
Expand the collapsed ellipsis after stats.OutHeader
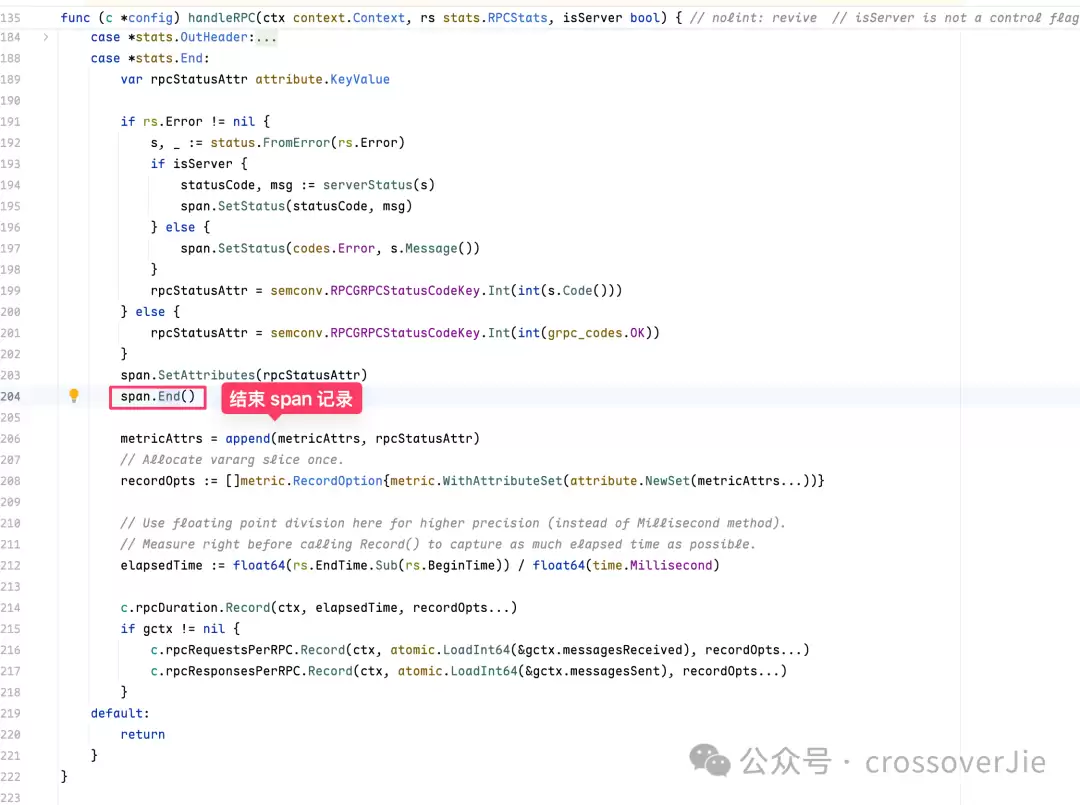[x=264, y=37]
